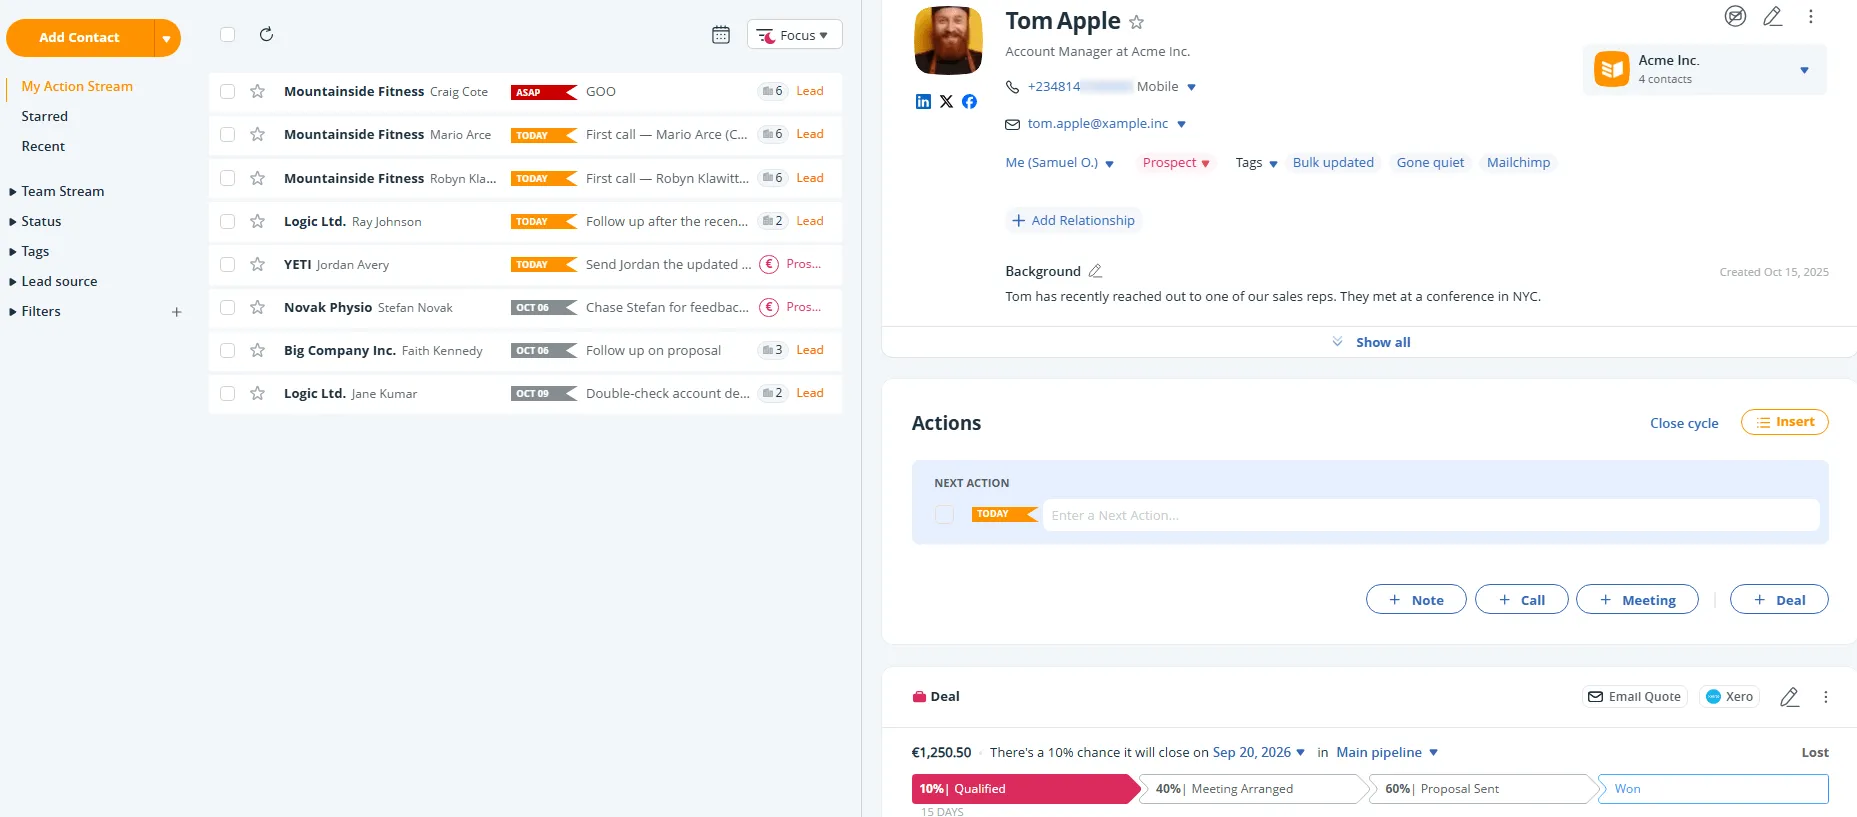Expand the Acme Inc. company dropdown
This screenshot has height=817, width=1857.
coord(1804,70)
